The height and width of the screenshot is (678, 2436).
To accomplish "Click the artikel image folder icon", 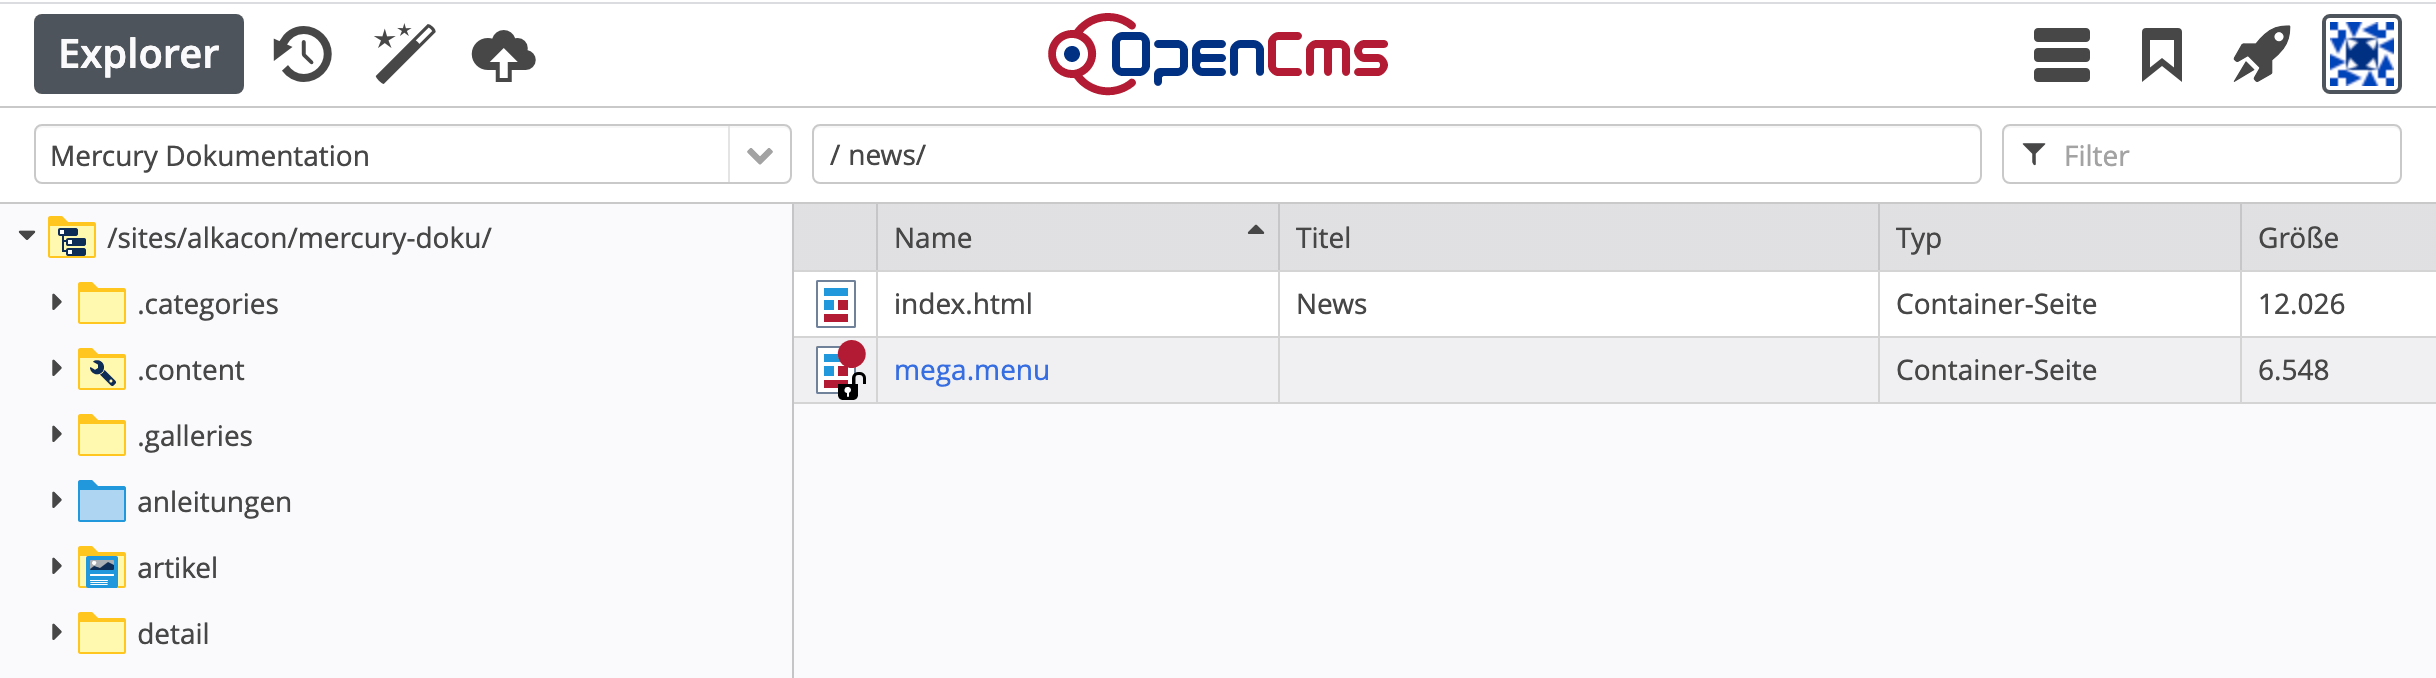I will [102, 567].
